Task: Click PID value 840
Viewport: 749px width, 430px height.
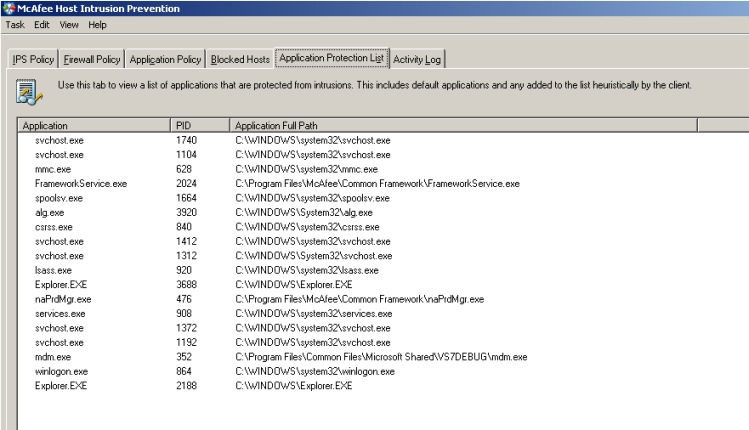Action: [x=184, y=227]
